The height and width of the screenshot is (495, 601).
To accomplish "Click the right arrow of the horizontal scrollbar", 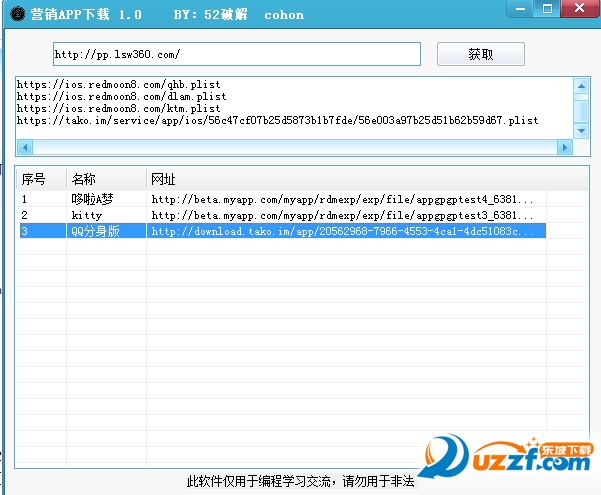I will (565, 147).
